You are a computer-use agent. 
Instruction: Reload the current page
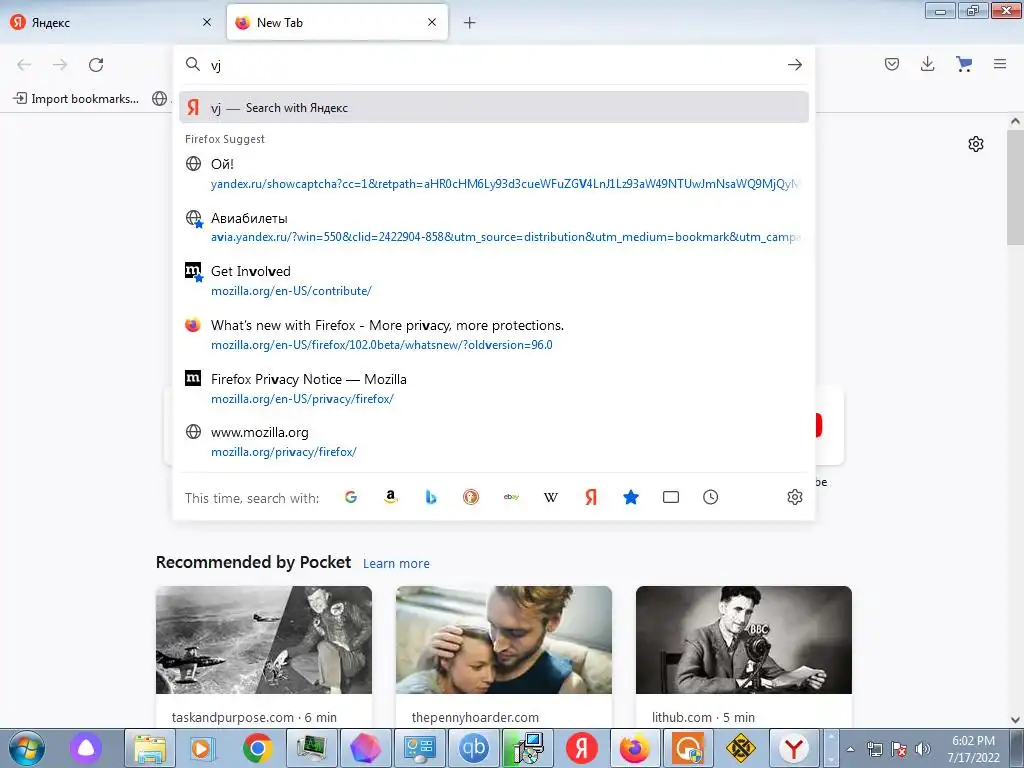[x=96, y=65]
